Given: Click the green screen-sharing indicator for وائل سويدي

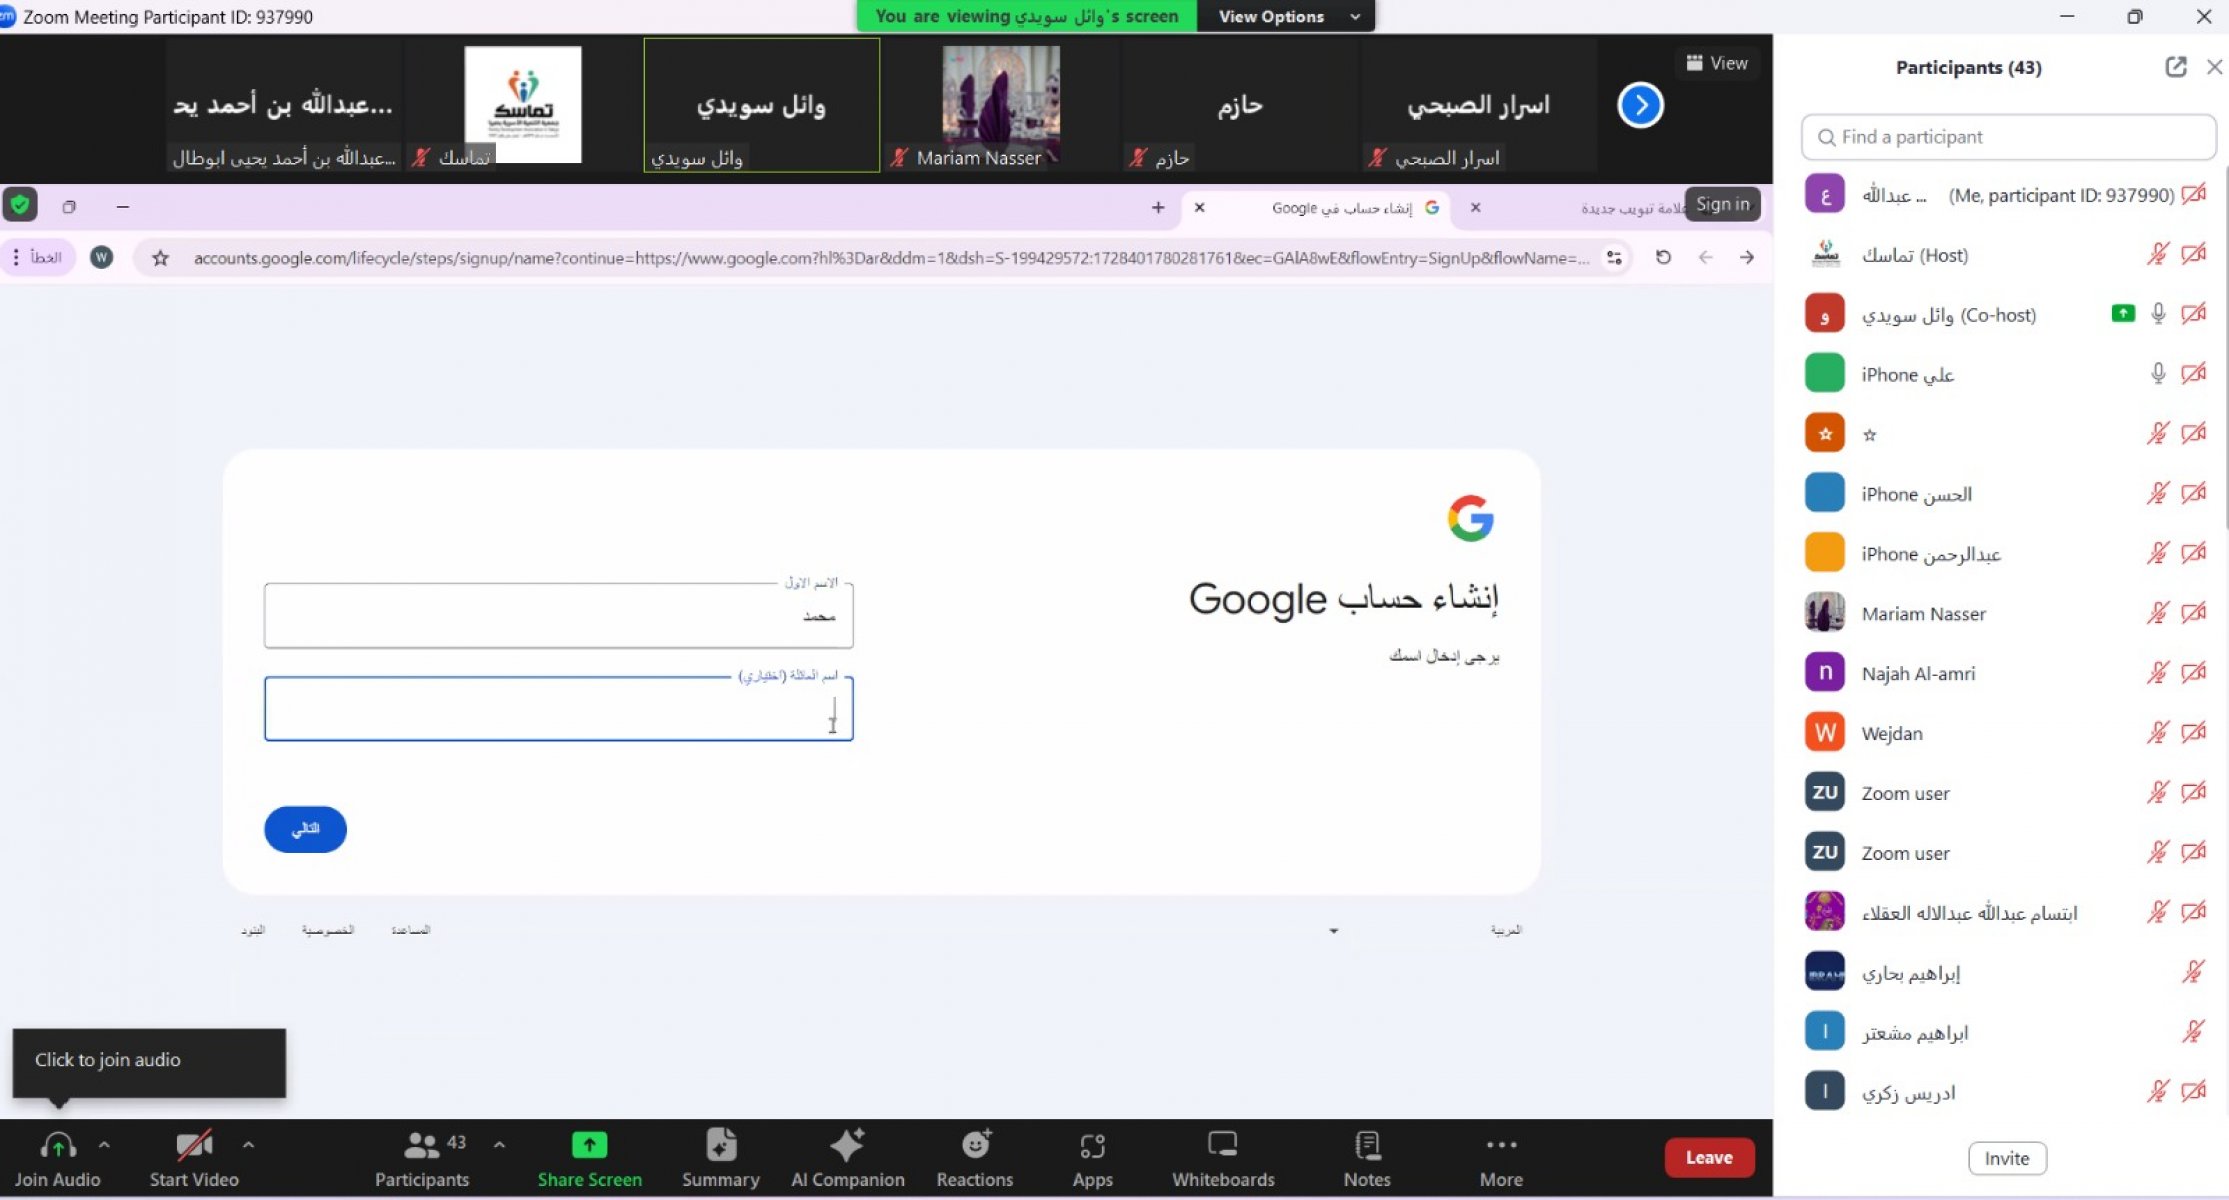Looking at the screenshot, I should (x=2122, y=314).
